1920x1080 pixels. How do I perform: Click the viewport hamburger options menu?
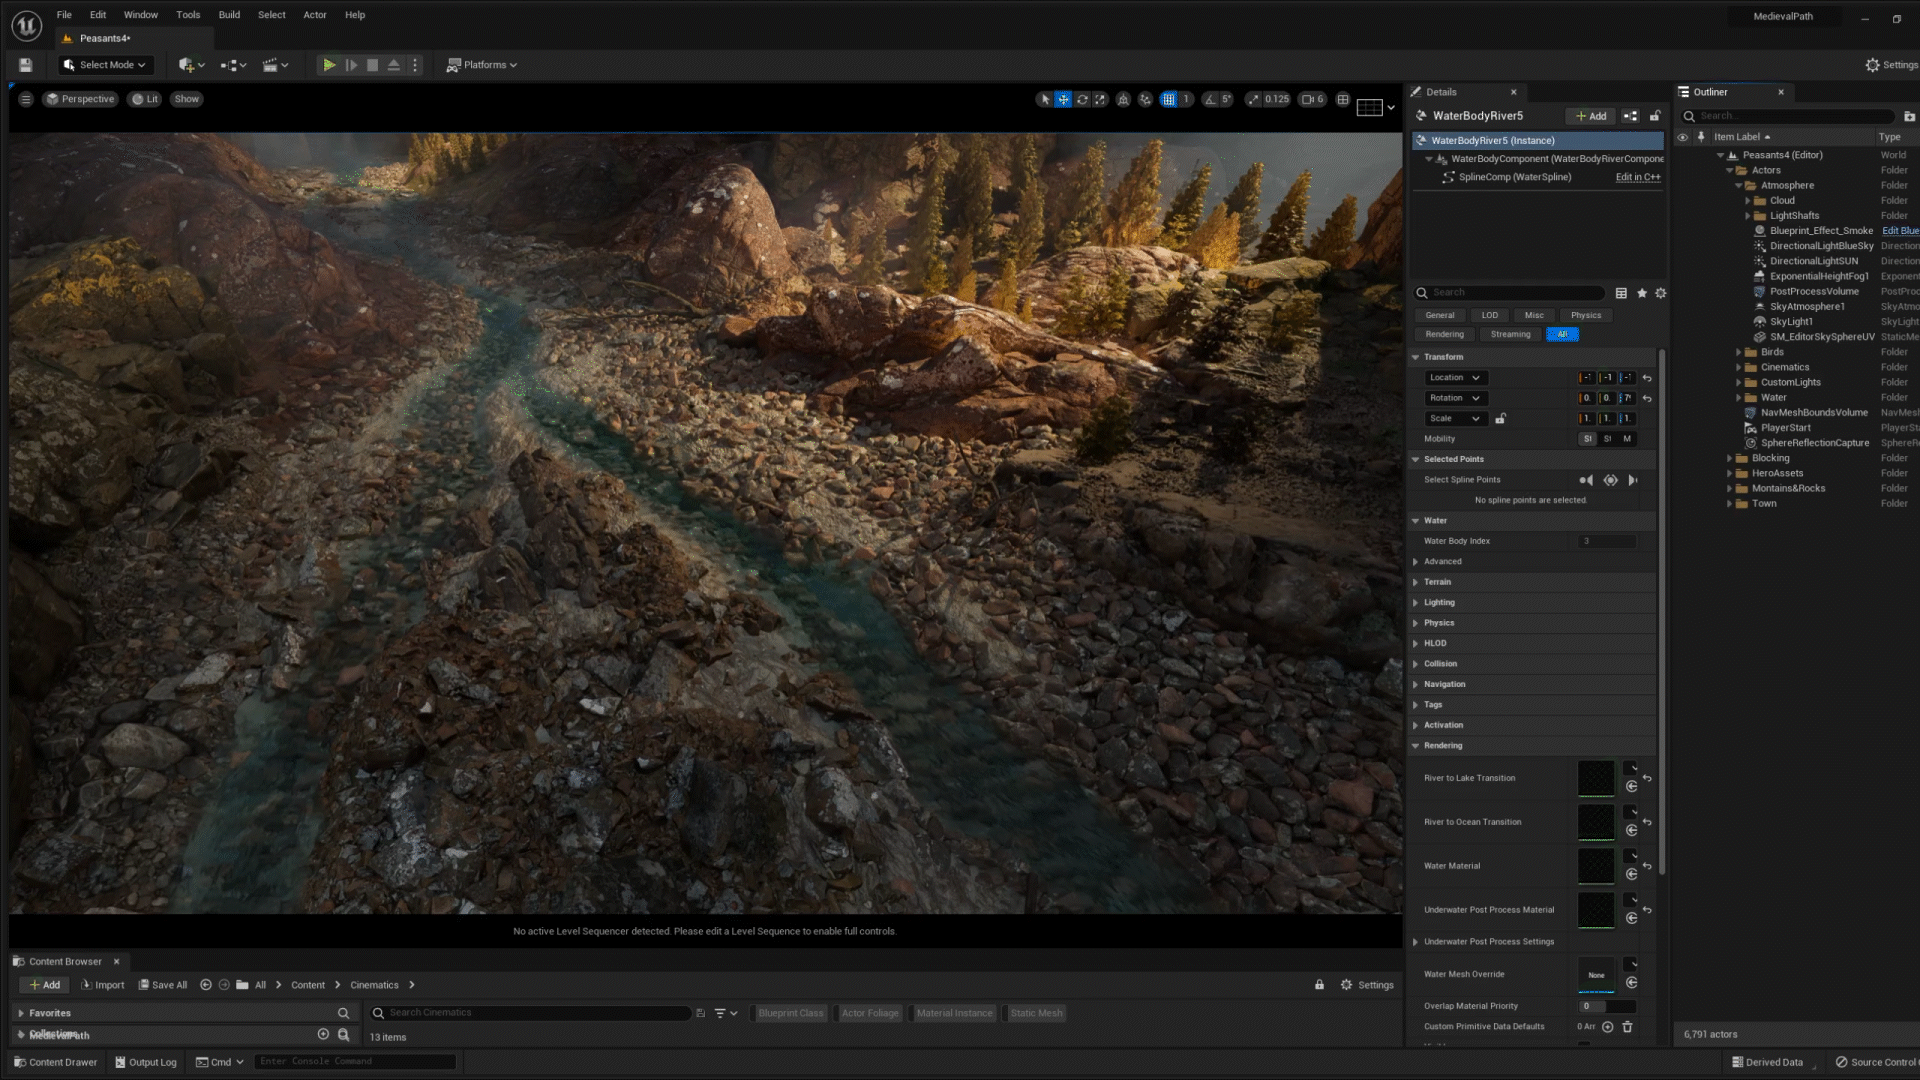26,99
